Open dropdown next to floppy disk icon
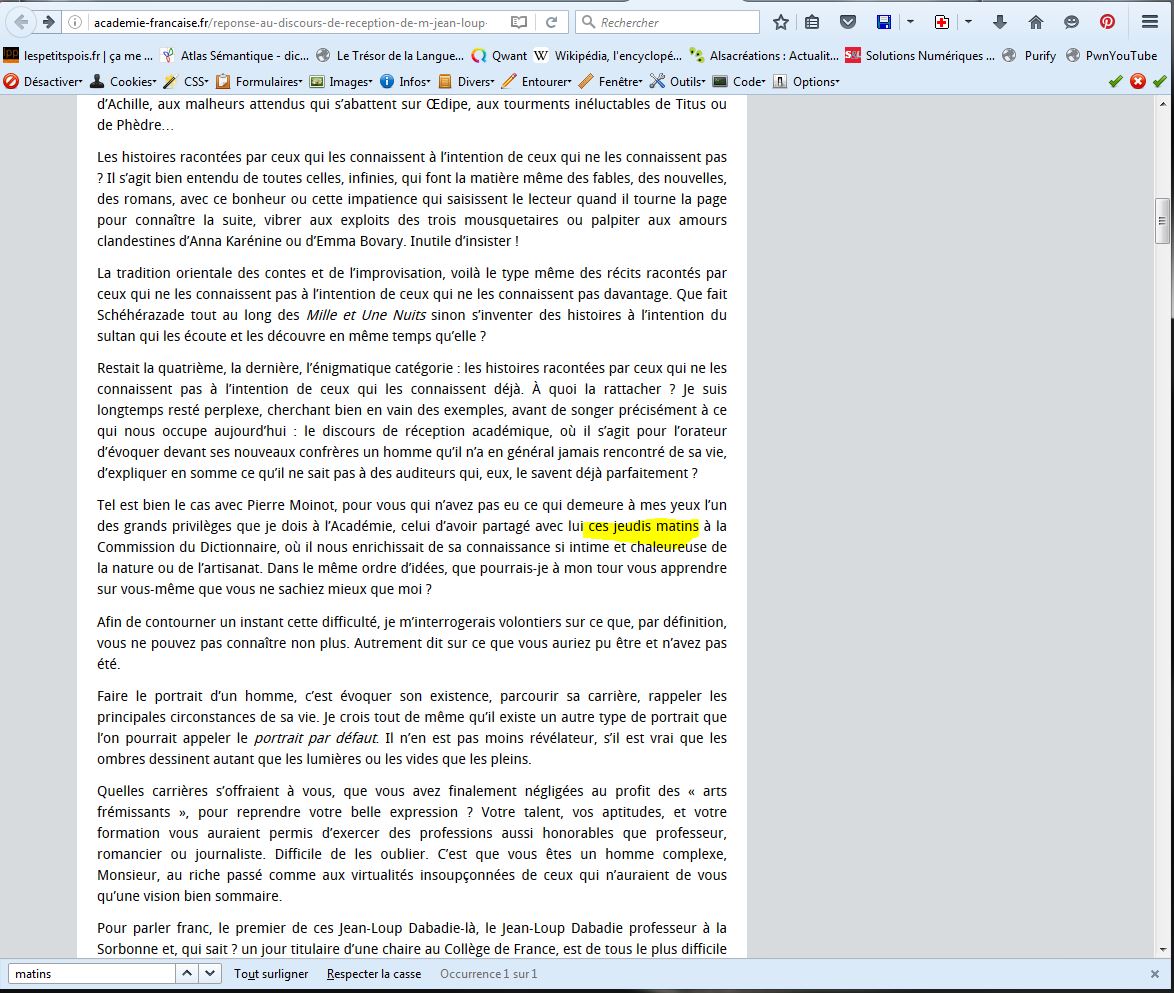This screenshot has height=993, width=1174. [910, 22]
